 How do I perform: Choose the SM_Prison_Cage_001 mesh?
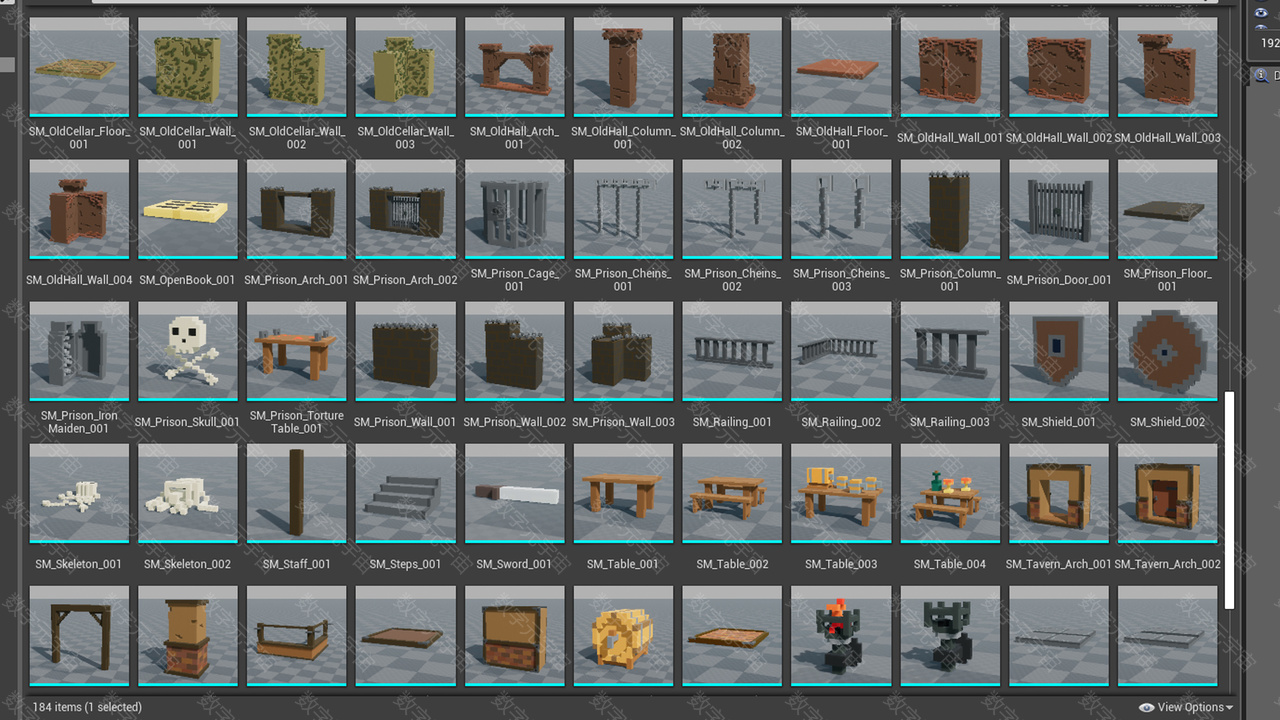[515, 209]
